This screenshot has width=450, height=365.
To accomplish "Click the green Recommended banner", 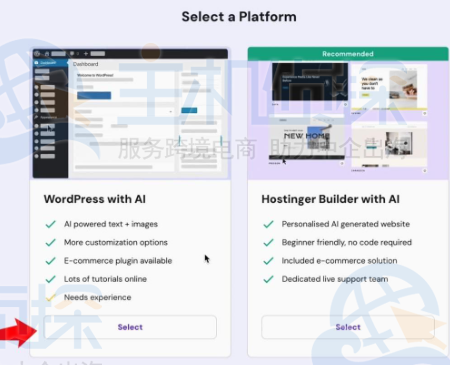I will coord(348,54).
